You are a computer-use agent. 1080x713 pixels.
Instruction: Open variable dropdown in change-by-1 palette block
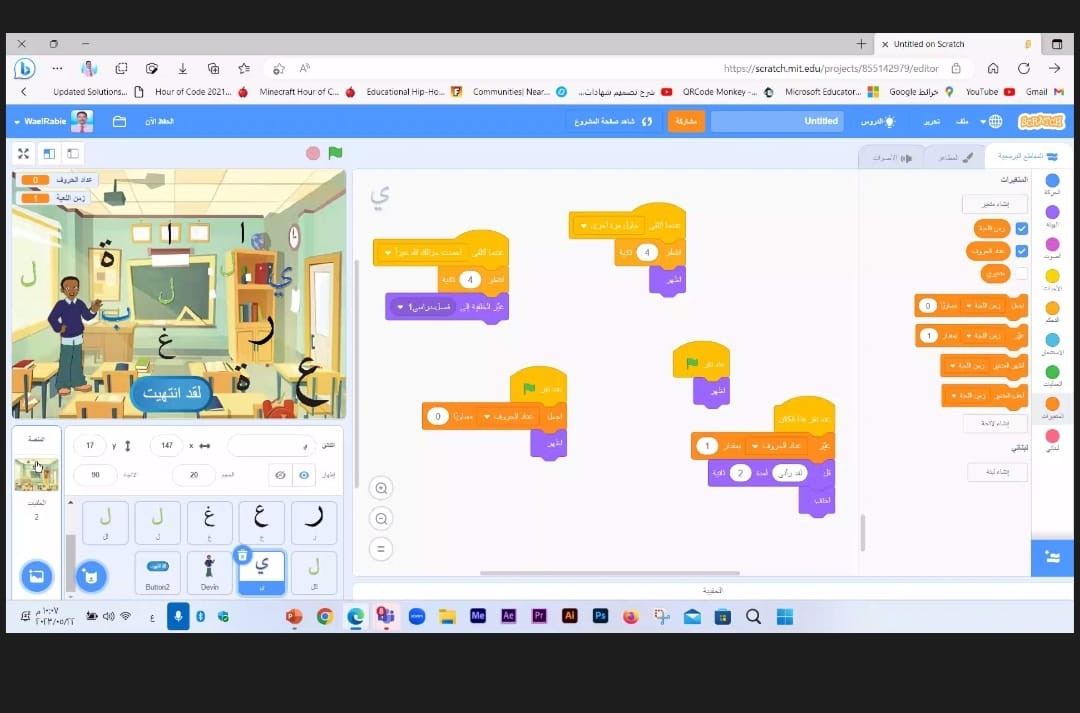click(983, 335)
